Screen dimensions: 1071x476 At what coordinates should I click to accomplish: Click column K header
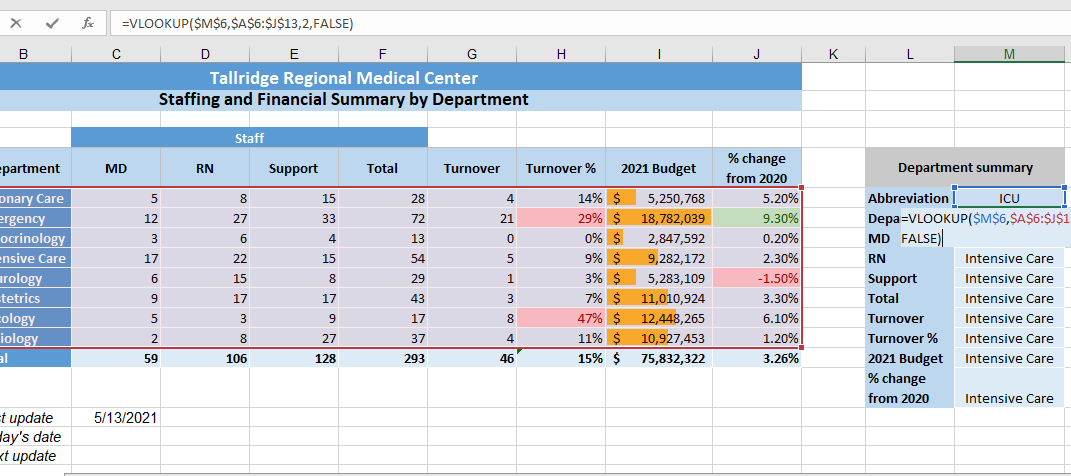tap(833, 54)
